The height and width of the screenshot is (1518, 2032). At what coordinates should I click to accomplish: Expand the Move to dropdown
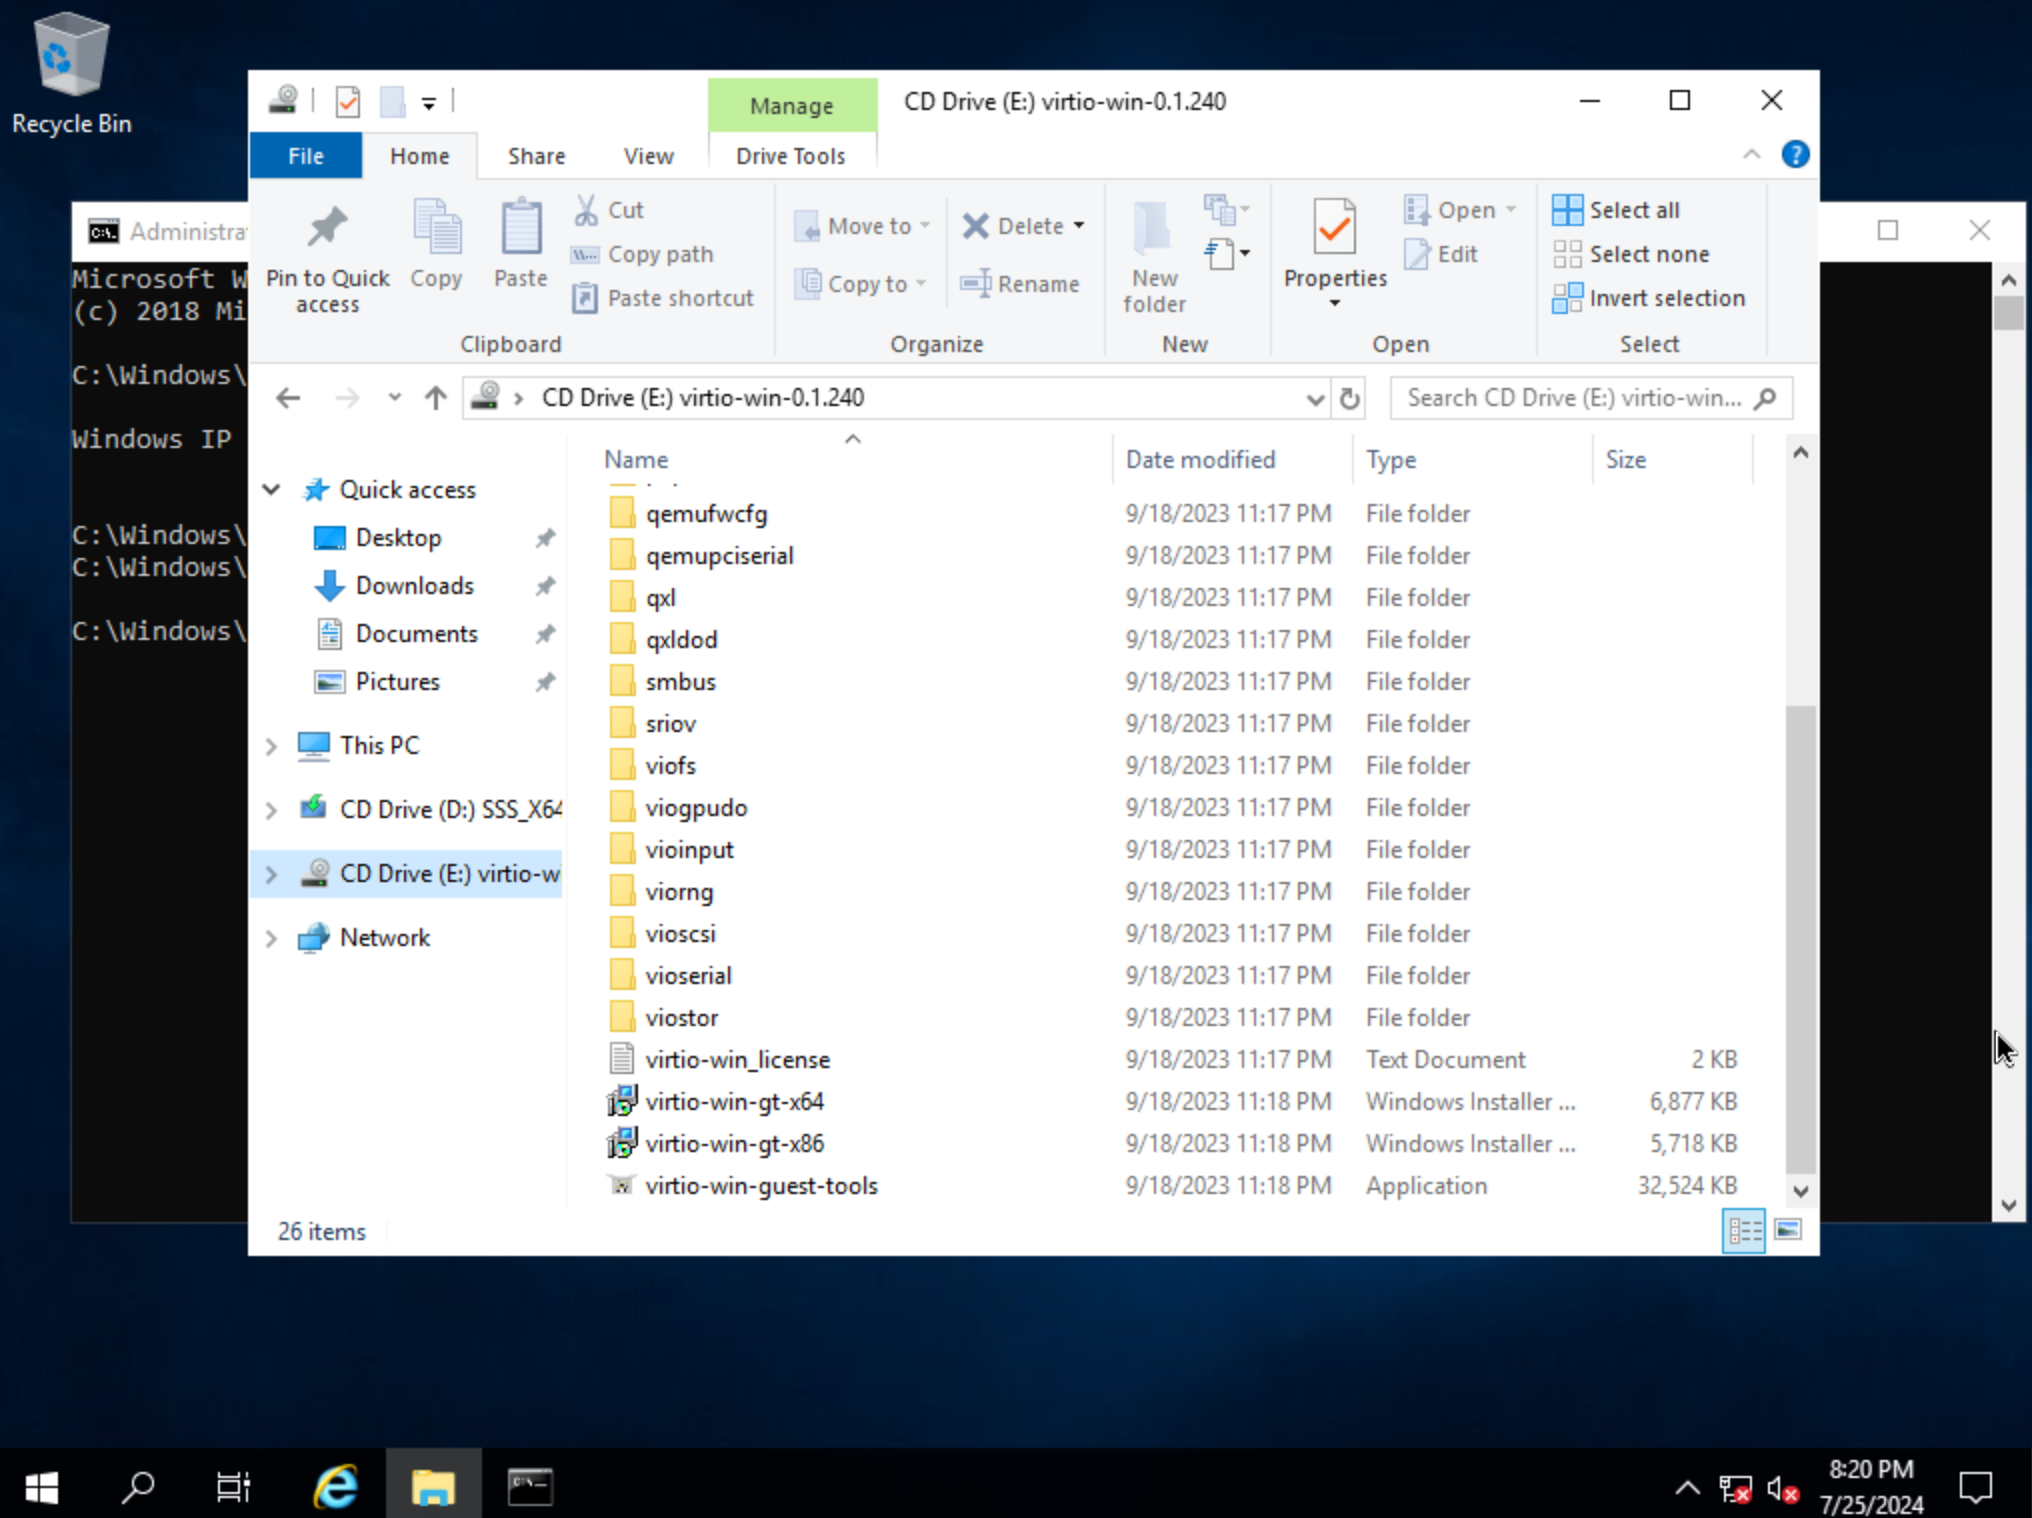[925, 226]
